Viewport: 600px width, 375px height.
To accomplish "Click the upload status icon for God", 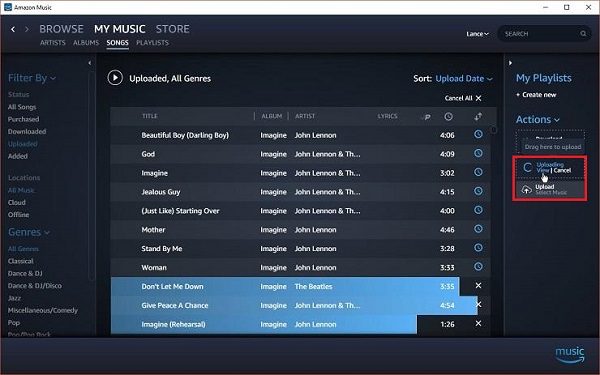I will (478, 153).
